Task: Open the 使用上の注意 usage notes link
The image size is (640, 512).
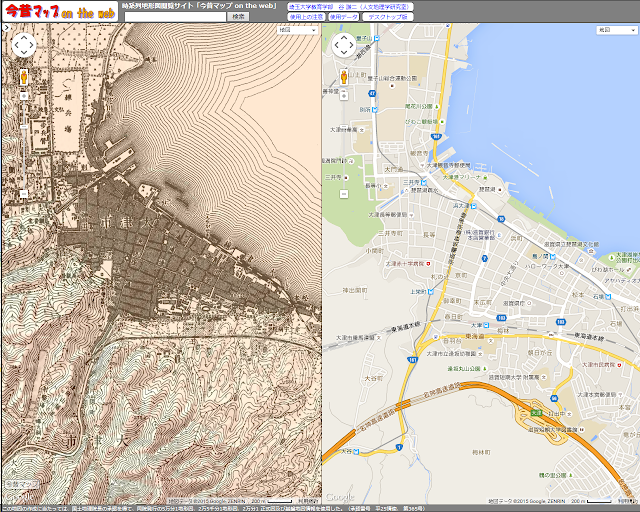Action: pyautogui.click(x=307, y=17)
